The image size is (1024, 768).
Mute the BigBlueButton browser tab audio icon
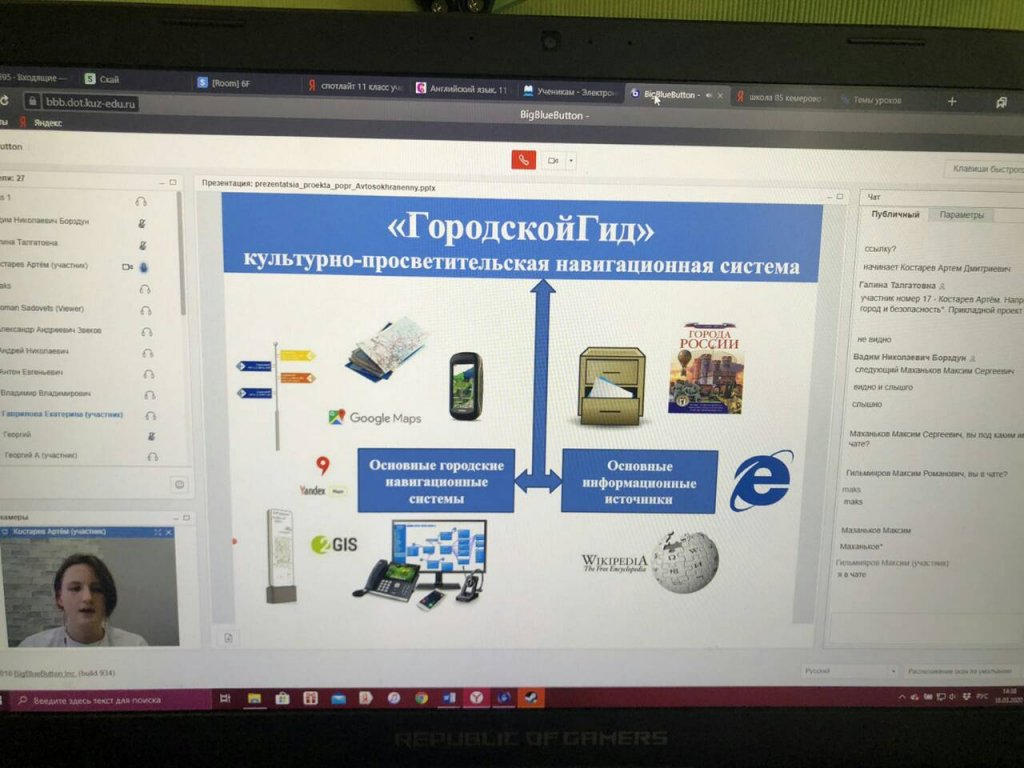[708, 96]
